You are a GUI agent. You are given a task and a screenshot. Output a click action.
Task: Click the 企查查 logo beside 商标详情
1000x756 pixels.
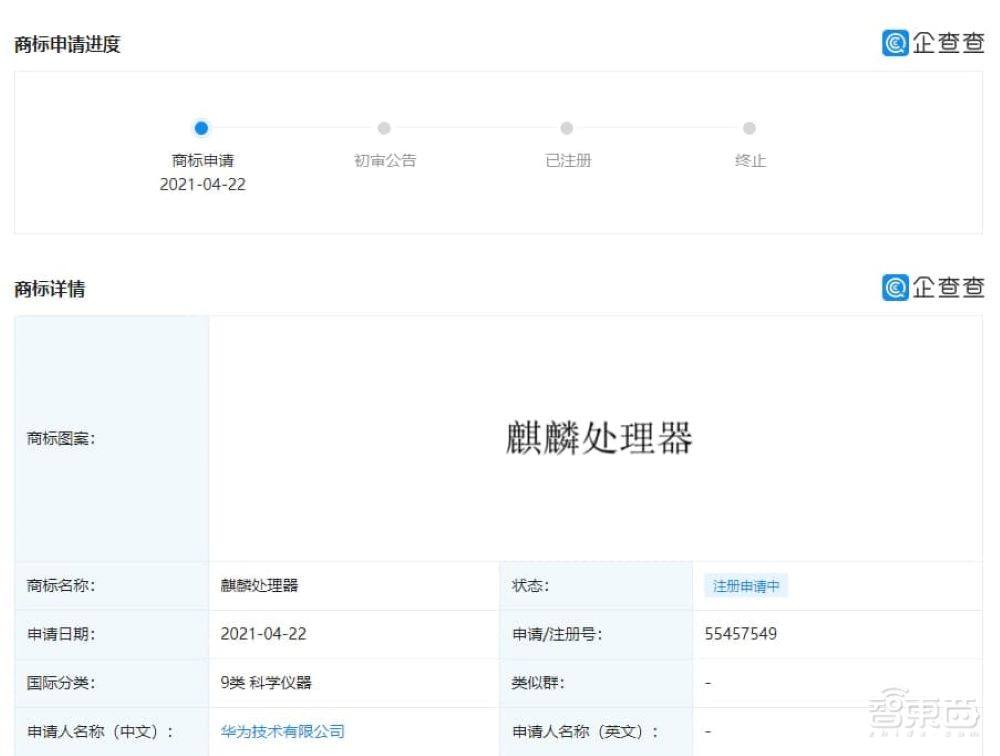point(932,288)
